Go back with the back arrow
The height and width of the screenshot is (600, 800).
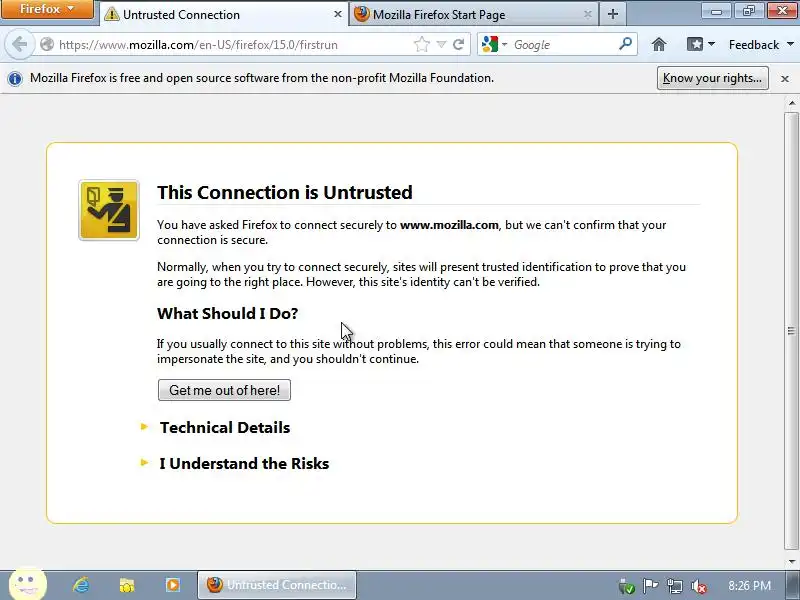[x=19, y=44]
